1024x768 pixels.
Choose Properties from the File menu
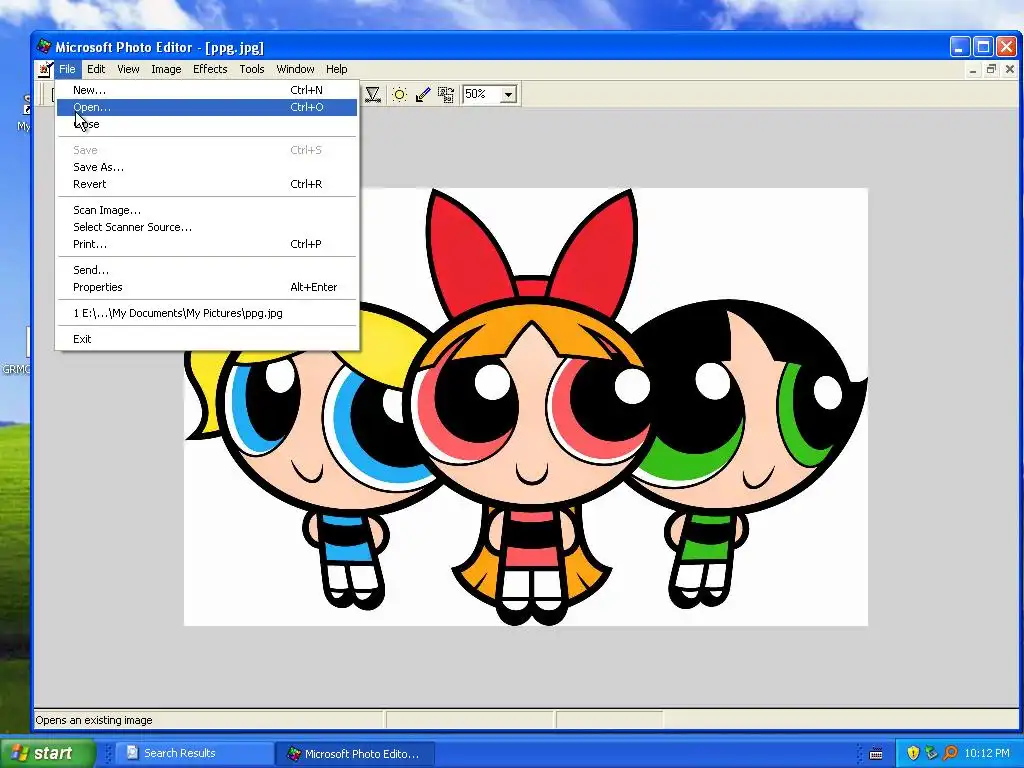coord(207,287)
